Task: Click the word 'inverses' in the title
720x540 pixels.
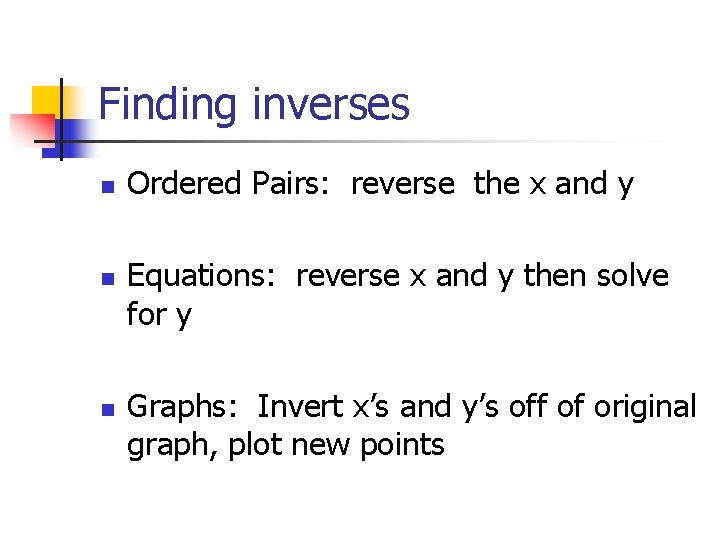Action: [x=331, y=106]
